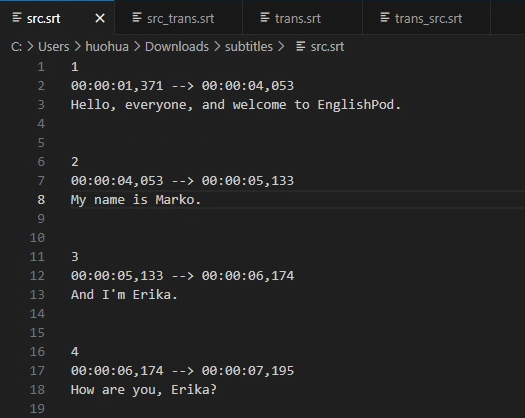Image resolution: width=525 pixels, height=418 pixels.
Task: Open the subtitles breadcrumb folder
Action: 249,47
